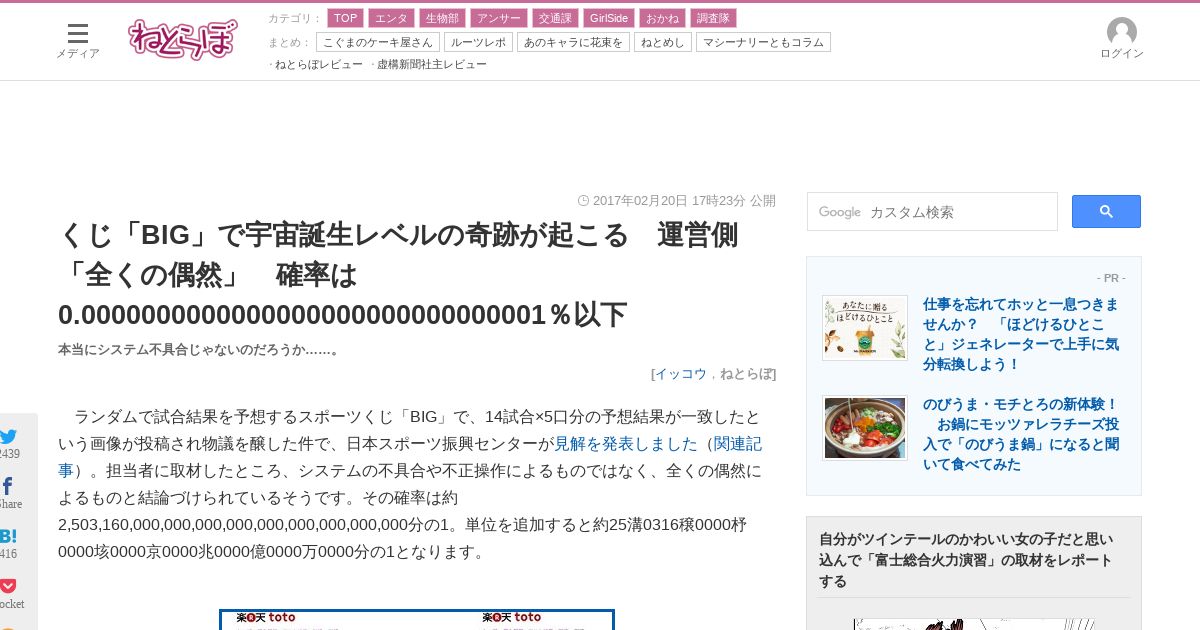
Task: Bookmark with Hatena B! icon
Action: (x=8, y=536)
